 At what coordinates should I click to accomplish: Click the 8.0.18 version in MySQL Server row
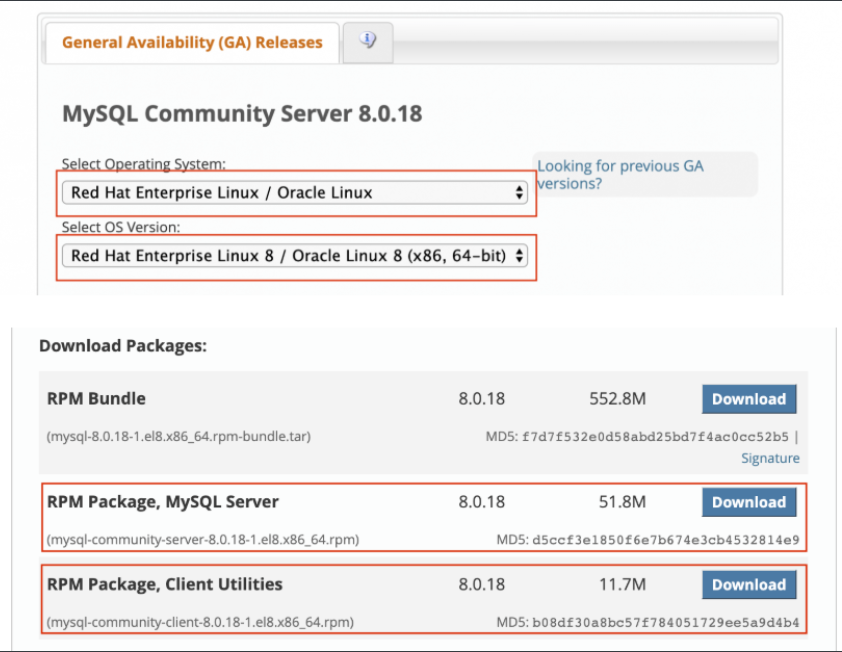[x=482, y=502]
